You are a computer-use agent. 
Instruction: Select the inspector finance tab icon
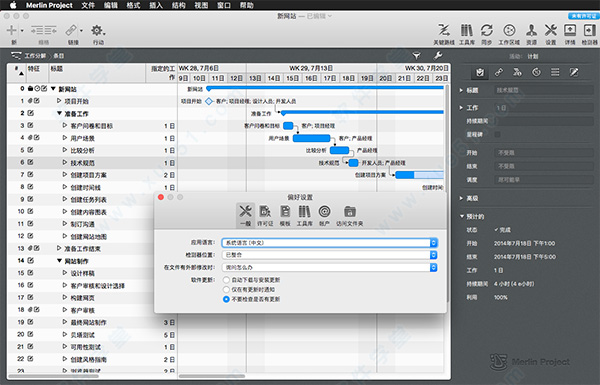coord(517,72)
